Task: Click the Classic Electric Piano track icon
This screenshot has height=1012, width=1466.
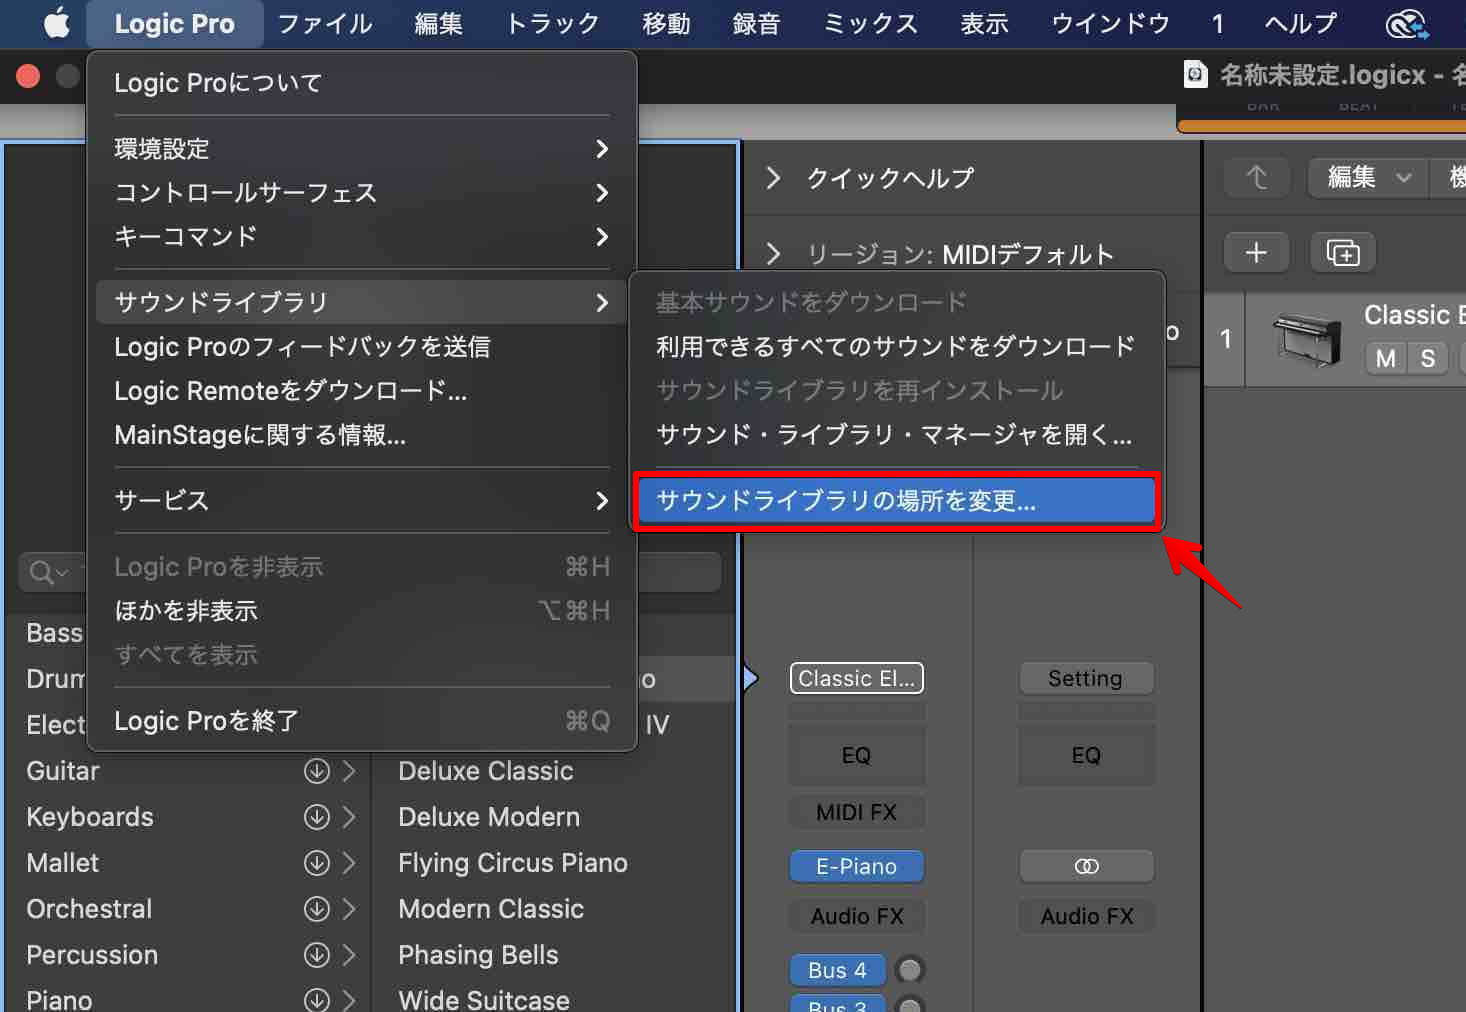Action: click(x=1307, y=339)
